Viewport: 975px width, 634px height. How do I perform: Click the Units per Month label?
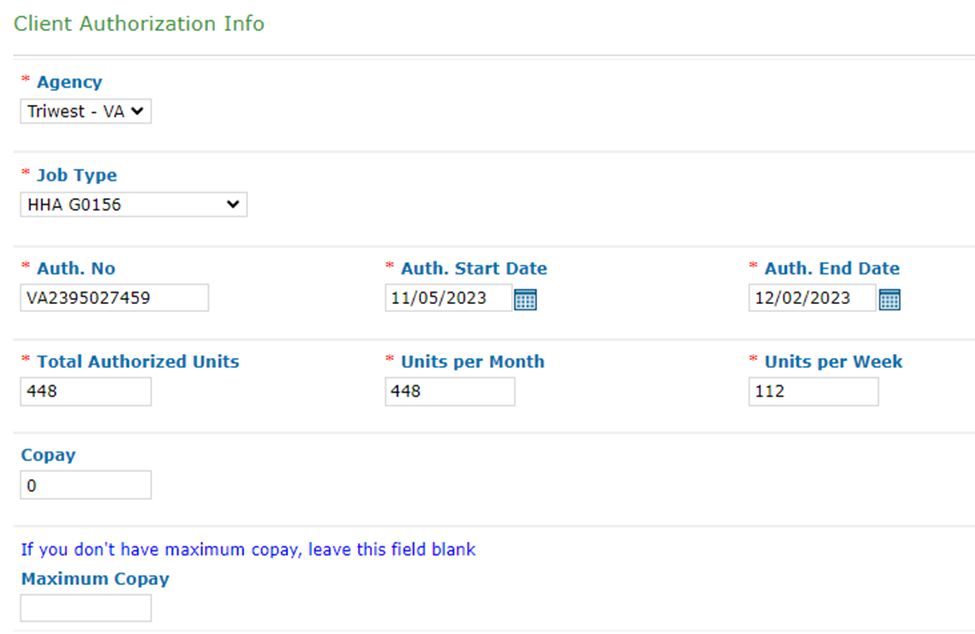point(472,361)
